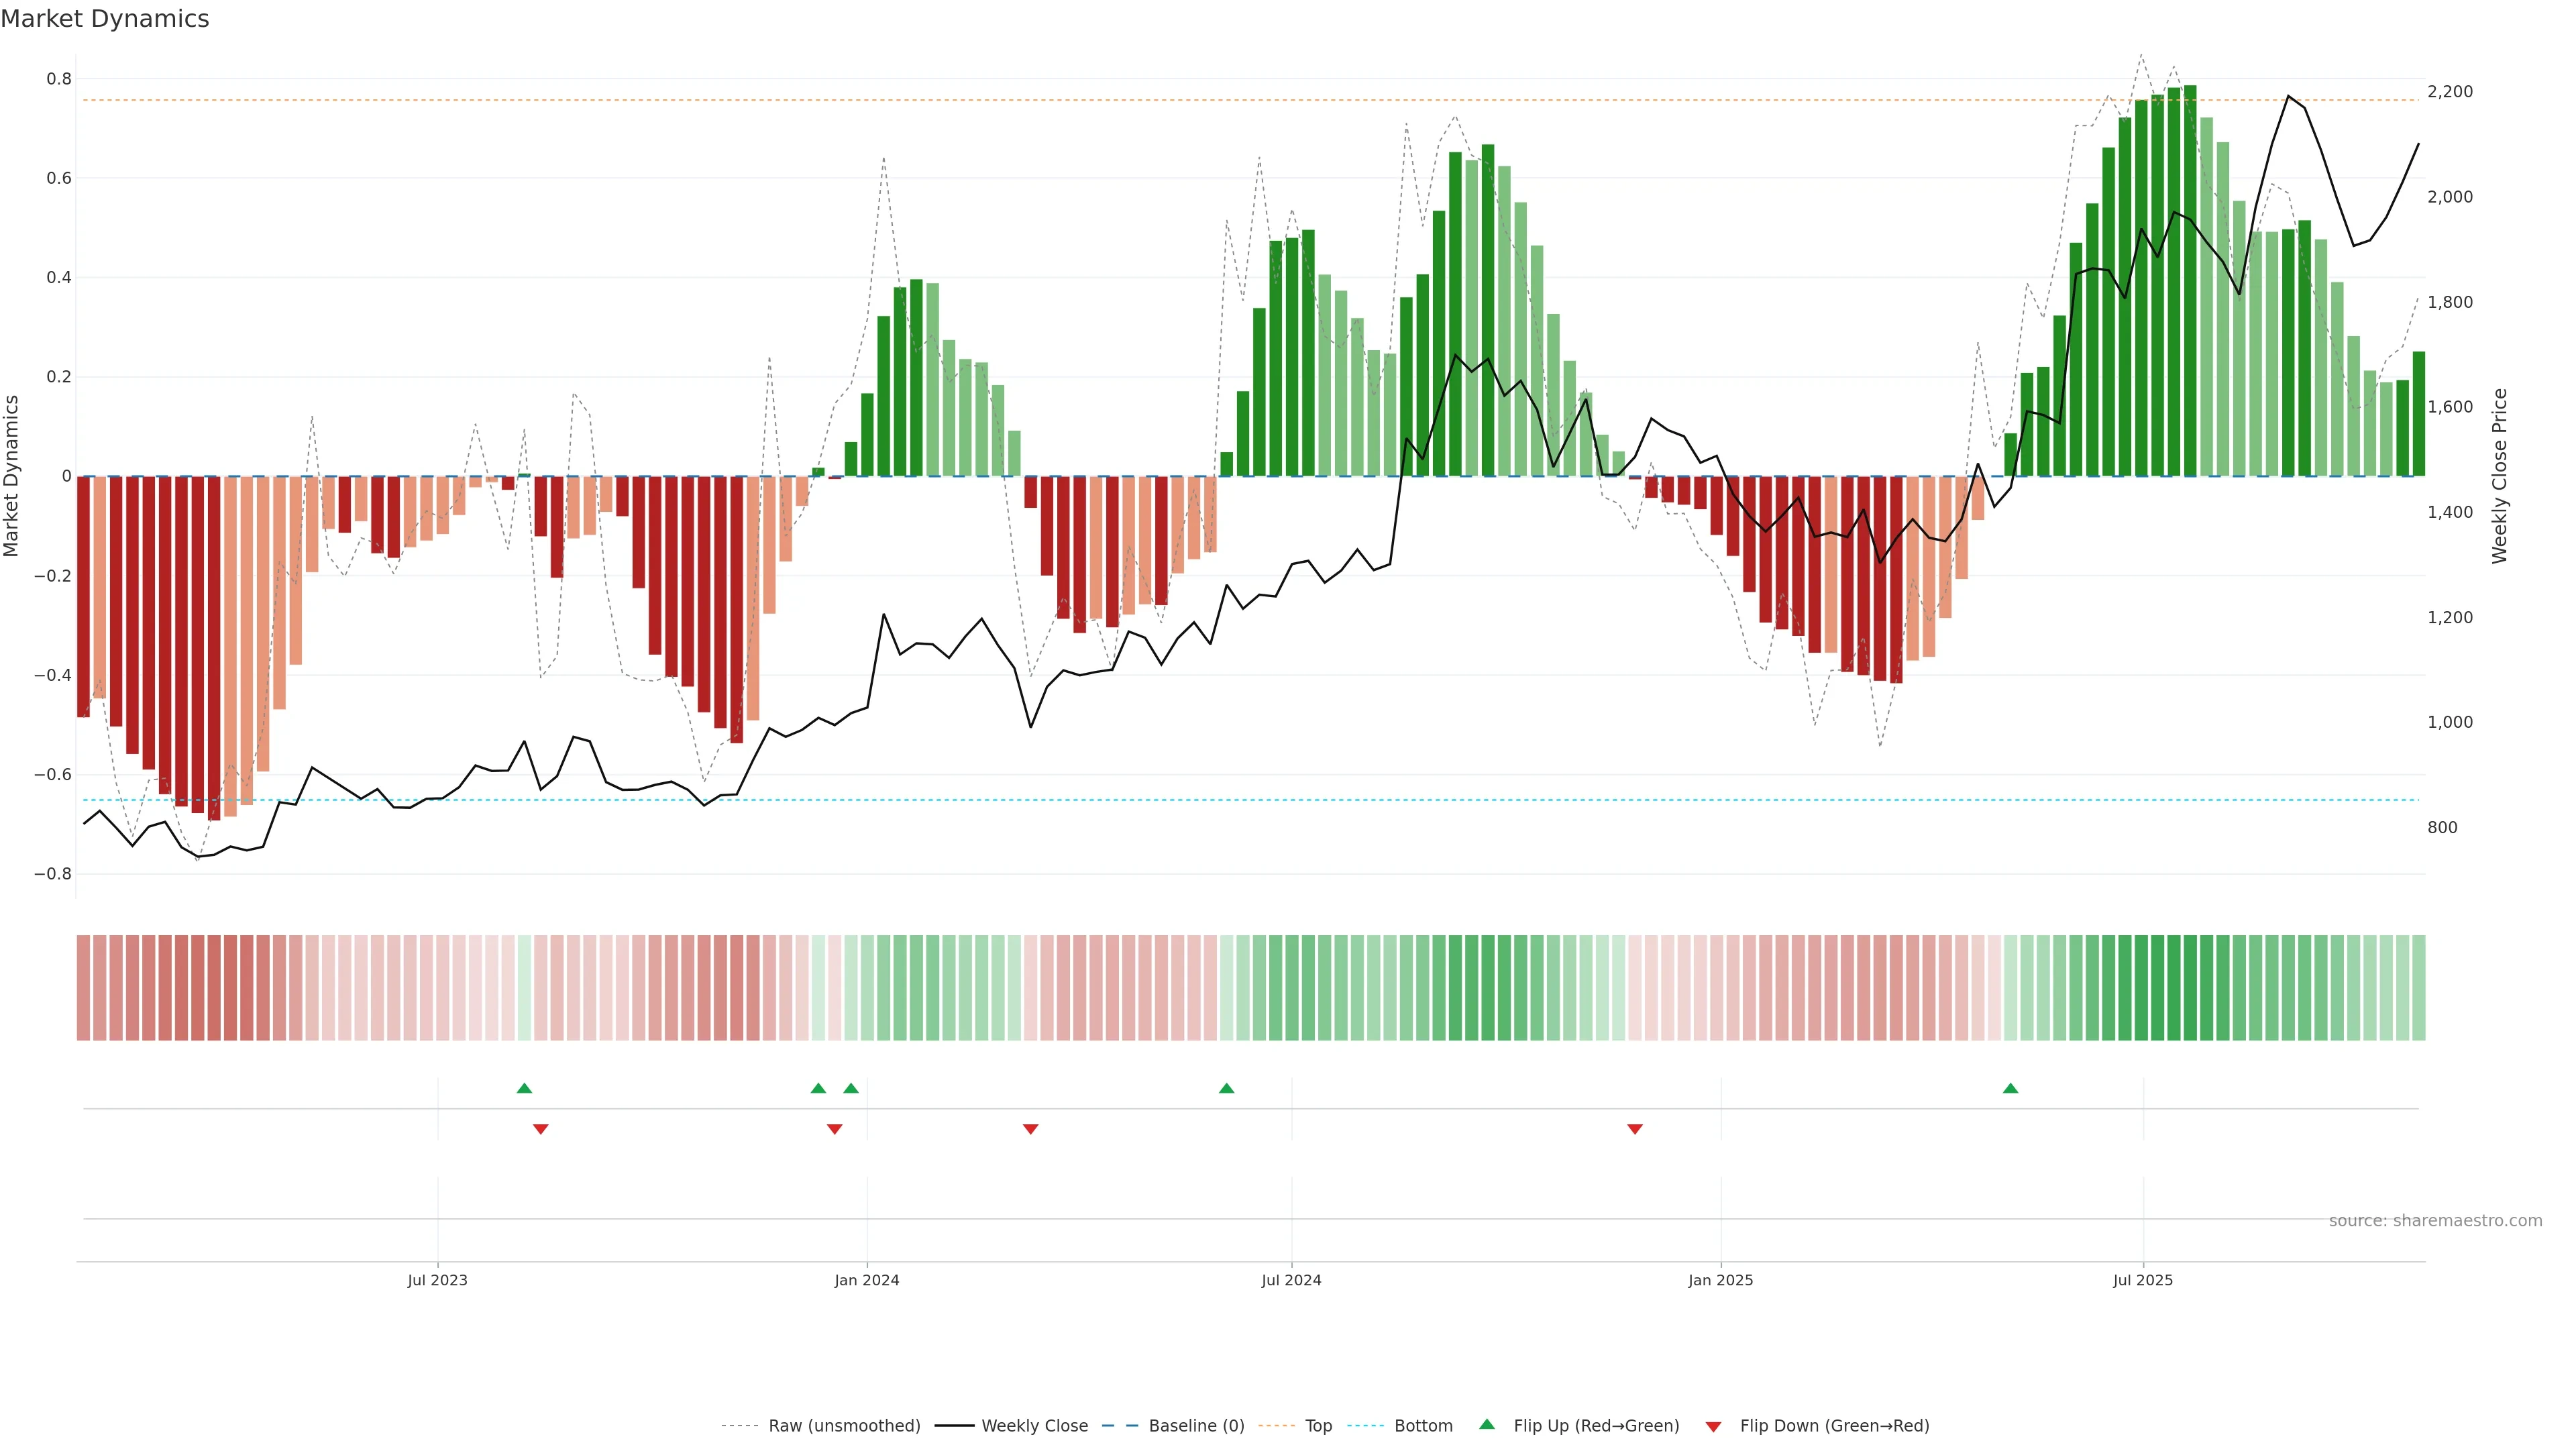Toggle the Baseline (0) legend entry
The width and height of the screenshot is (2576, 1449).
(1196, 1426)
